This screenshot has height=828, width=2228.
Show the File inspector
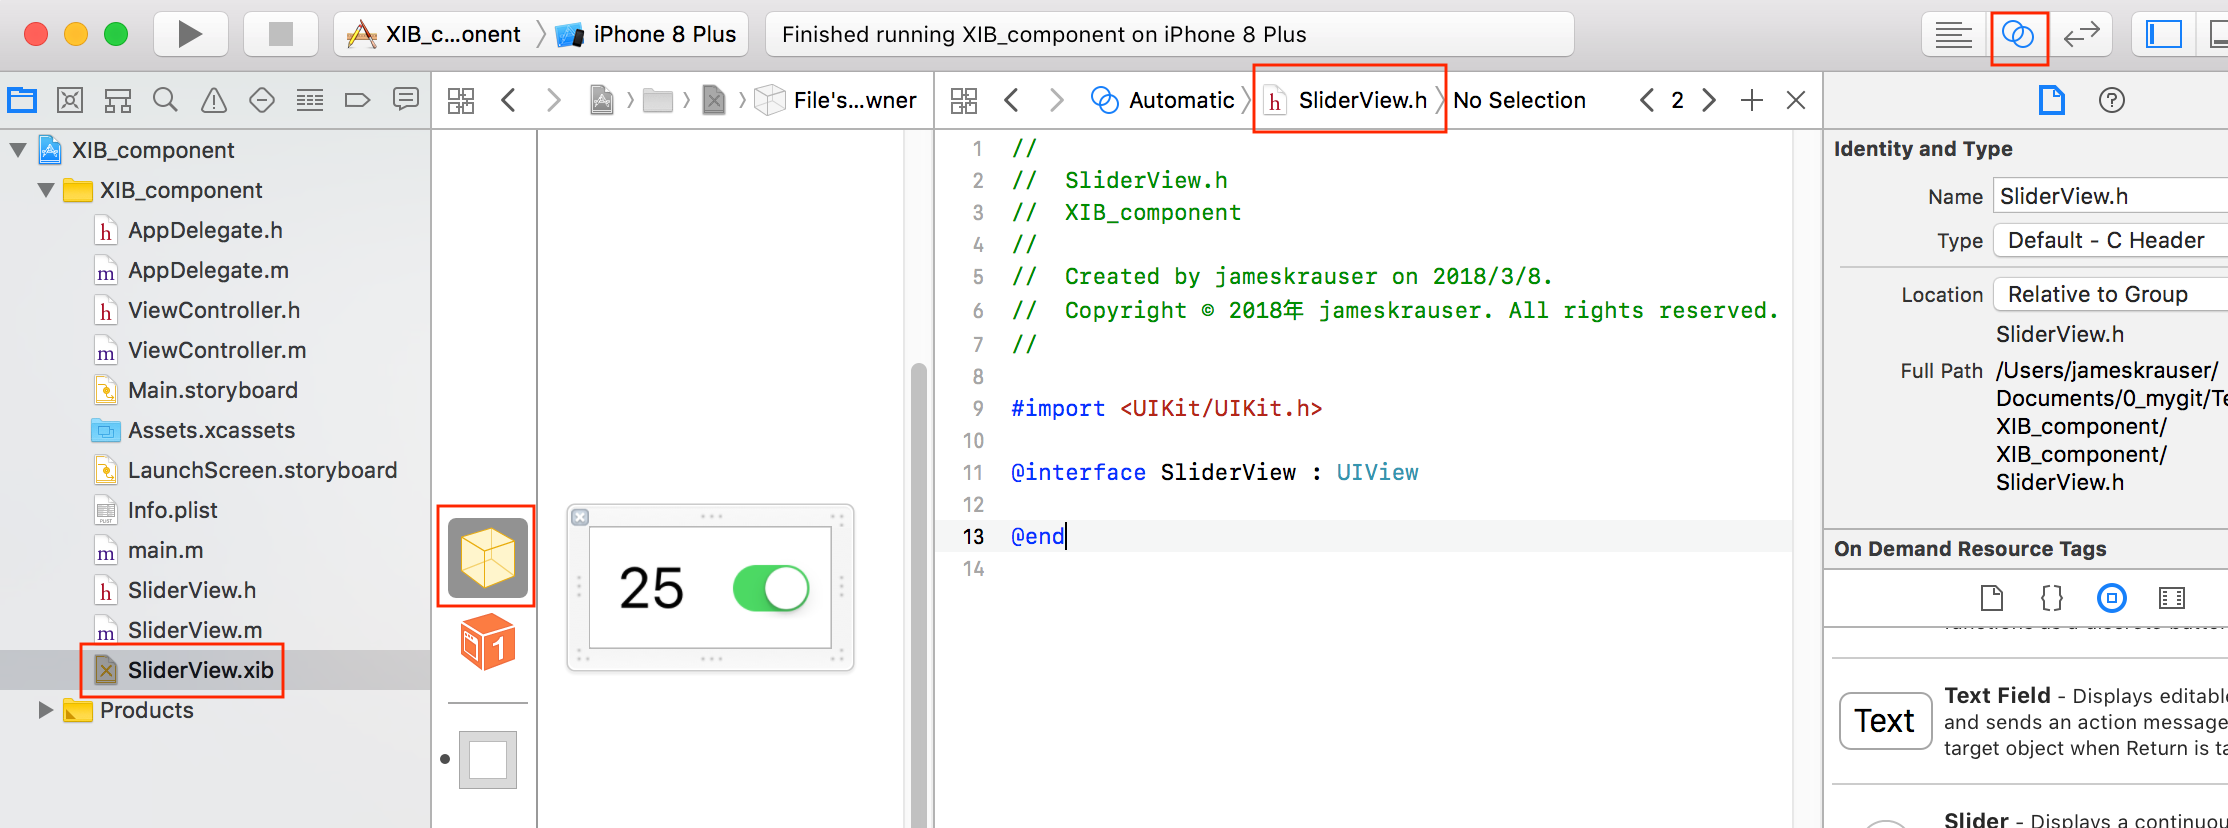(2052, 100)
